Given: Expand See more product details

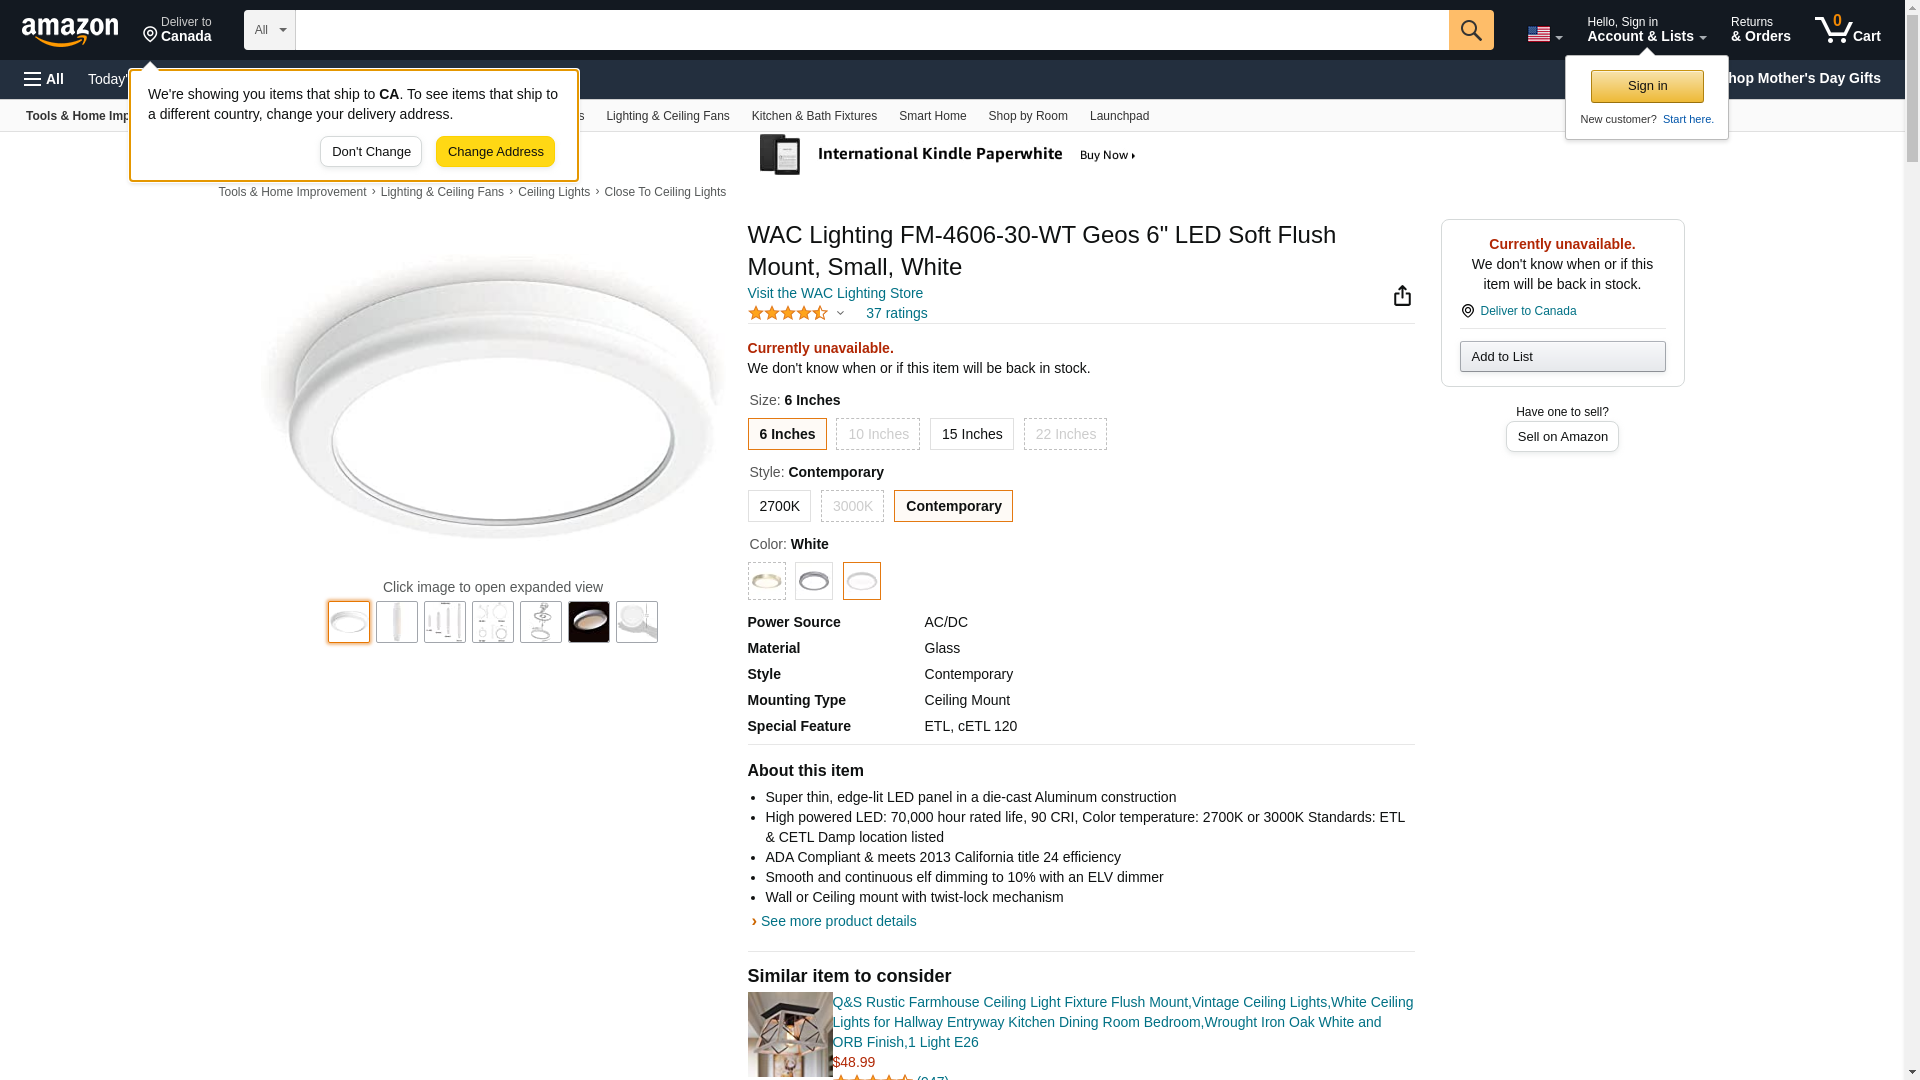Looking at the screenshot, I should 837,921.
